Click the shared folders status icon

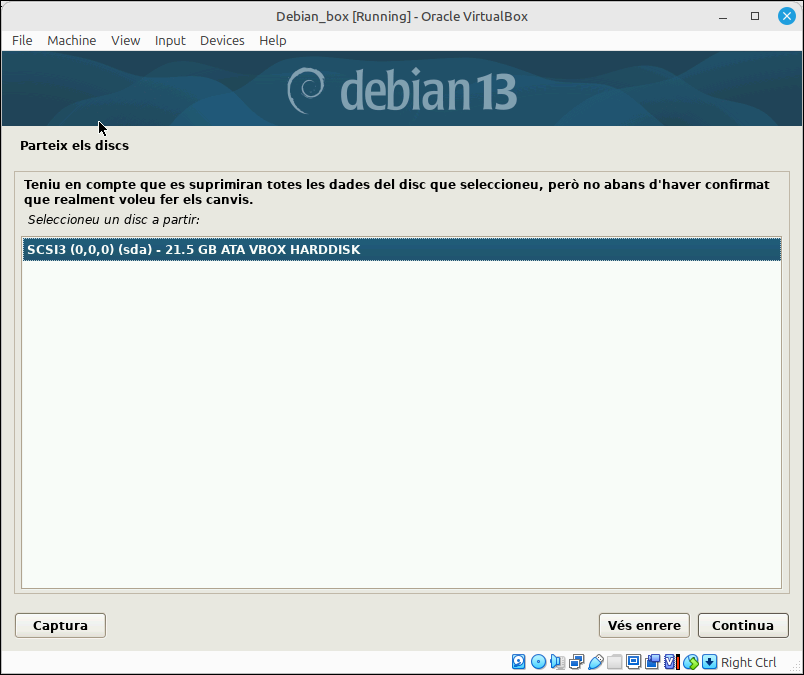click(x=614, y=662)
